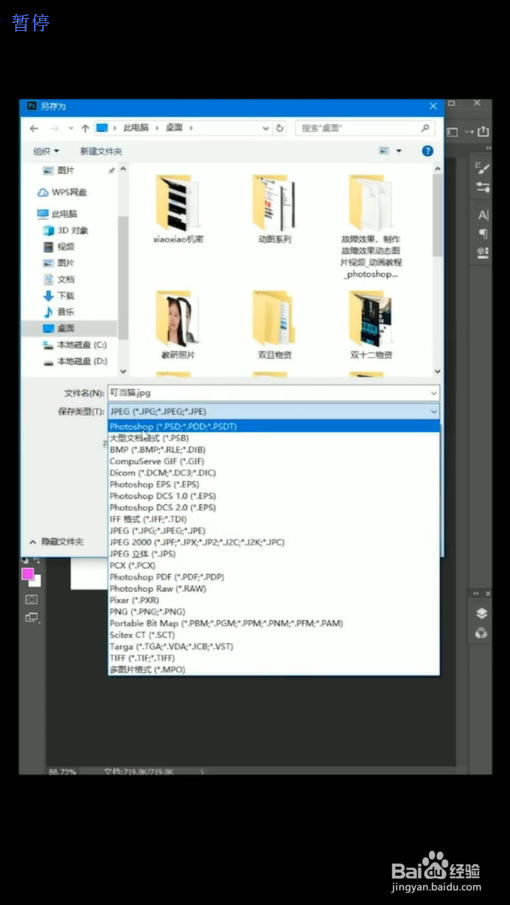Choose Photoshop DCS 2.0 format
Viewport: 510px width, 905px height.
[x=273, y=507]
